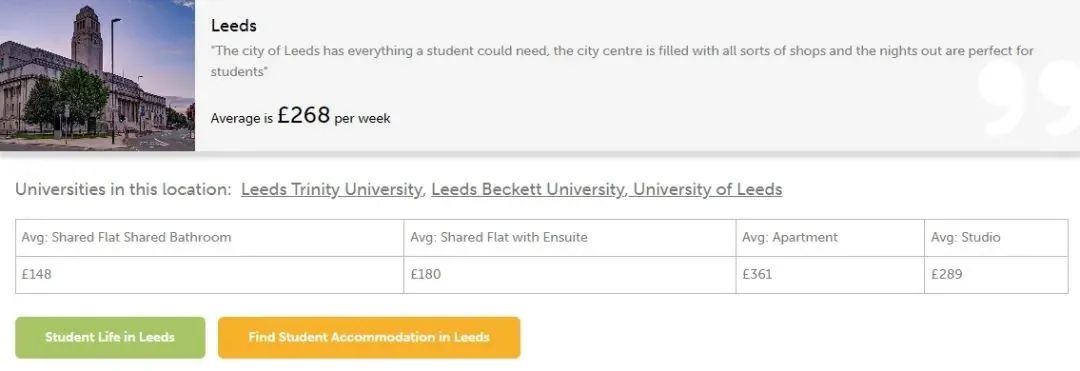Click the £268 average weekly price
Viewport: 1080px width, 371px height.
[304, 115]
